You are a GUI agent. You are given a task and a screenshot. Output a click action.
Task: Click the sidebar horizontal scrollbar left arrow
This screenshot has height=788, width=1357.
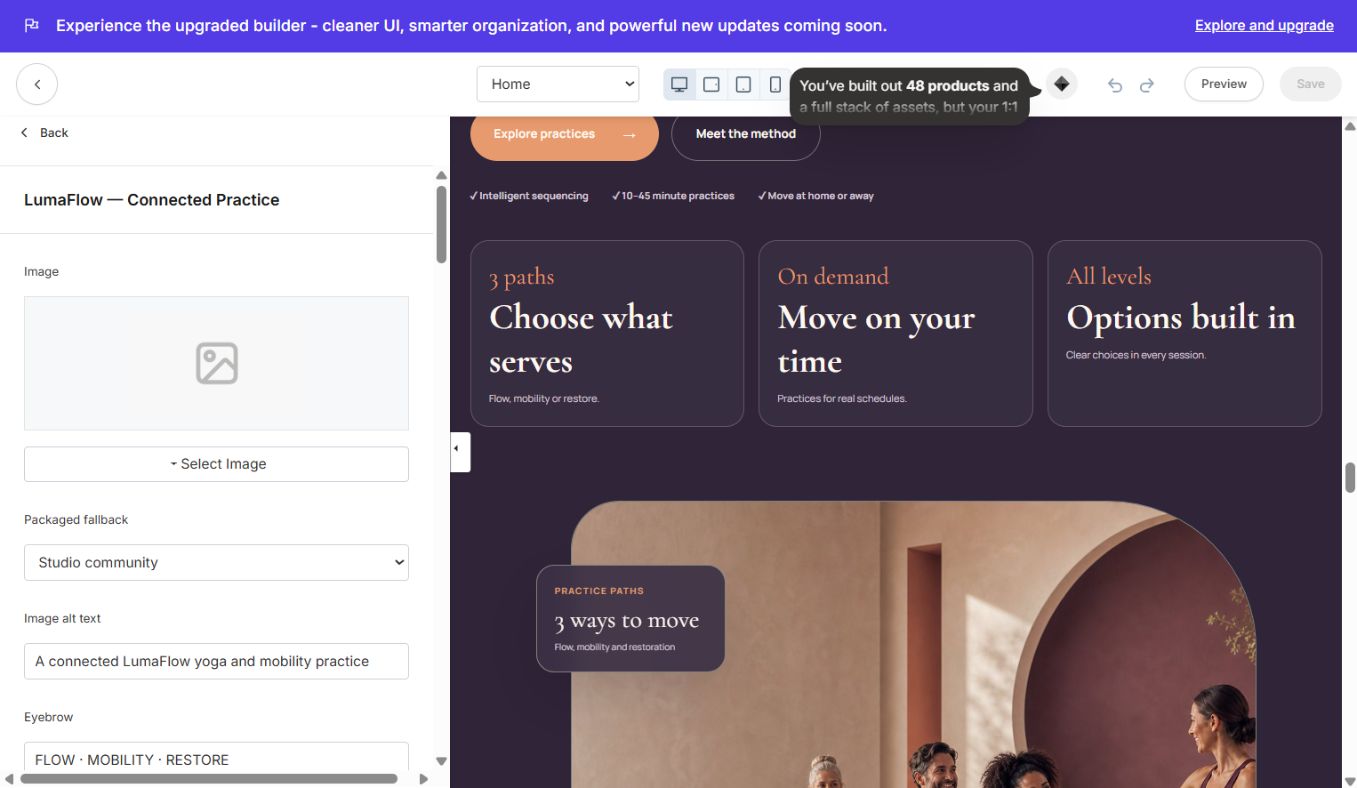point(9,779)
